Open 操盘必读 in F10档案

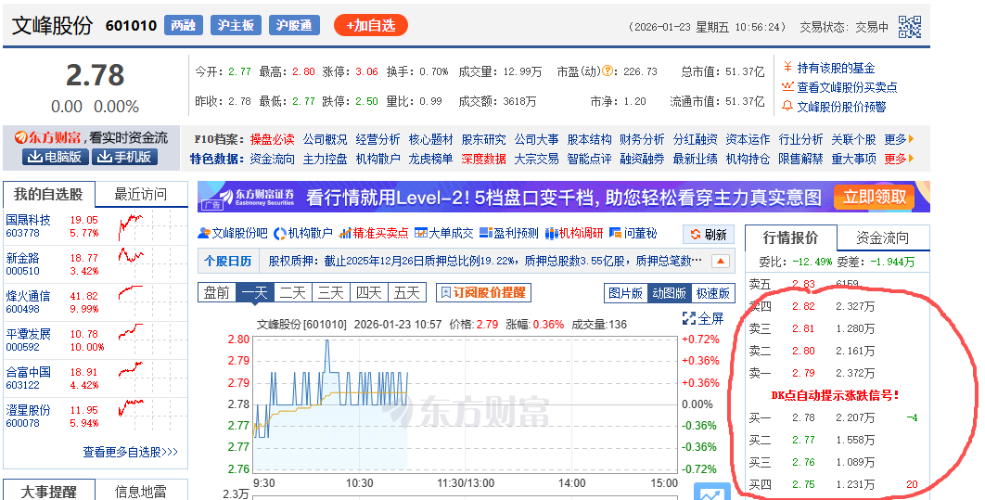[272, 139]
